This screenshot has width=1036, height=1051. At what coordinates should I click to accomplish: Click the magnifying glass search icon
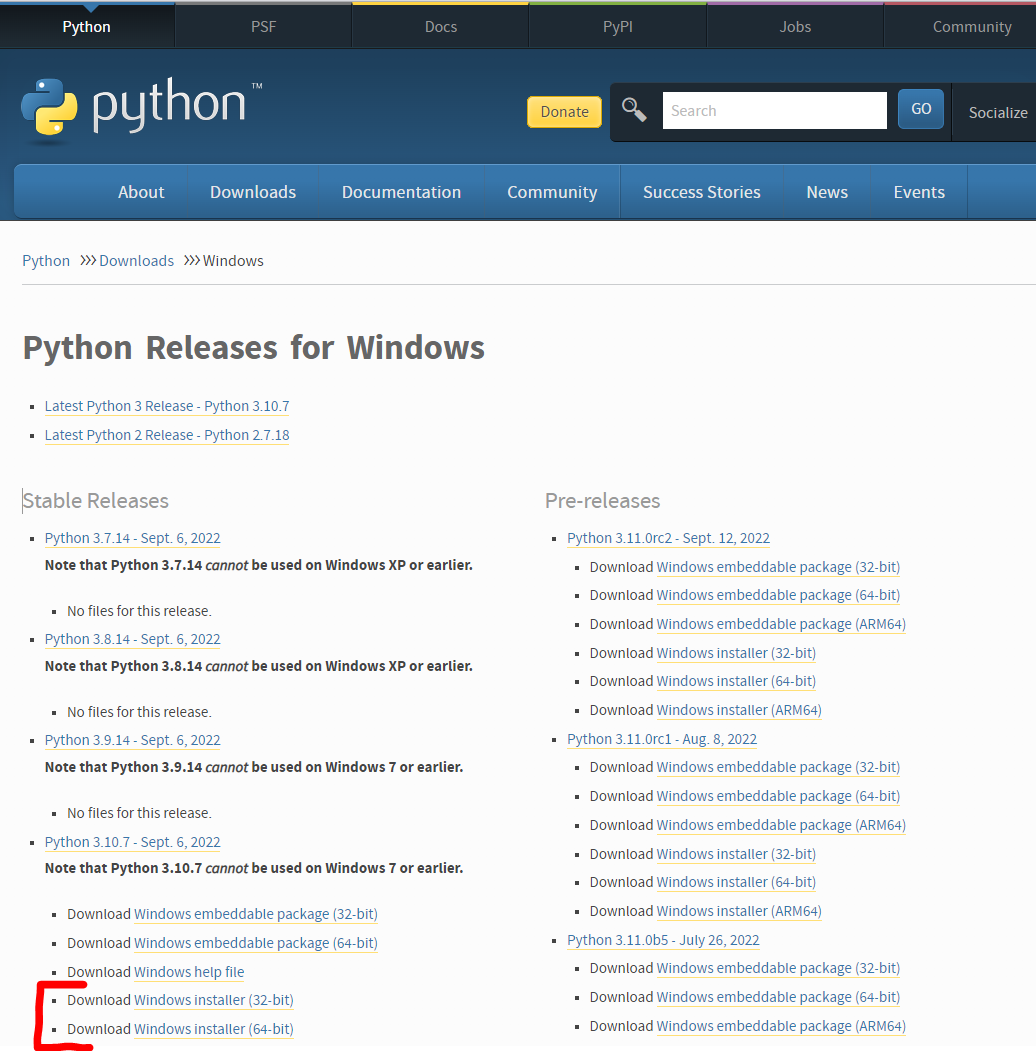[634, 109]
